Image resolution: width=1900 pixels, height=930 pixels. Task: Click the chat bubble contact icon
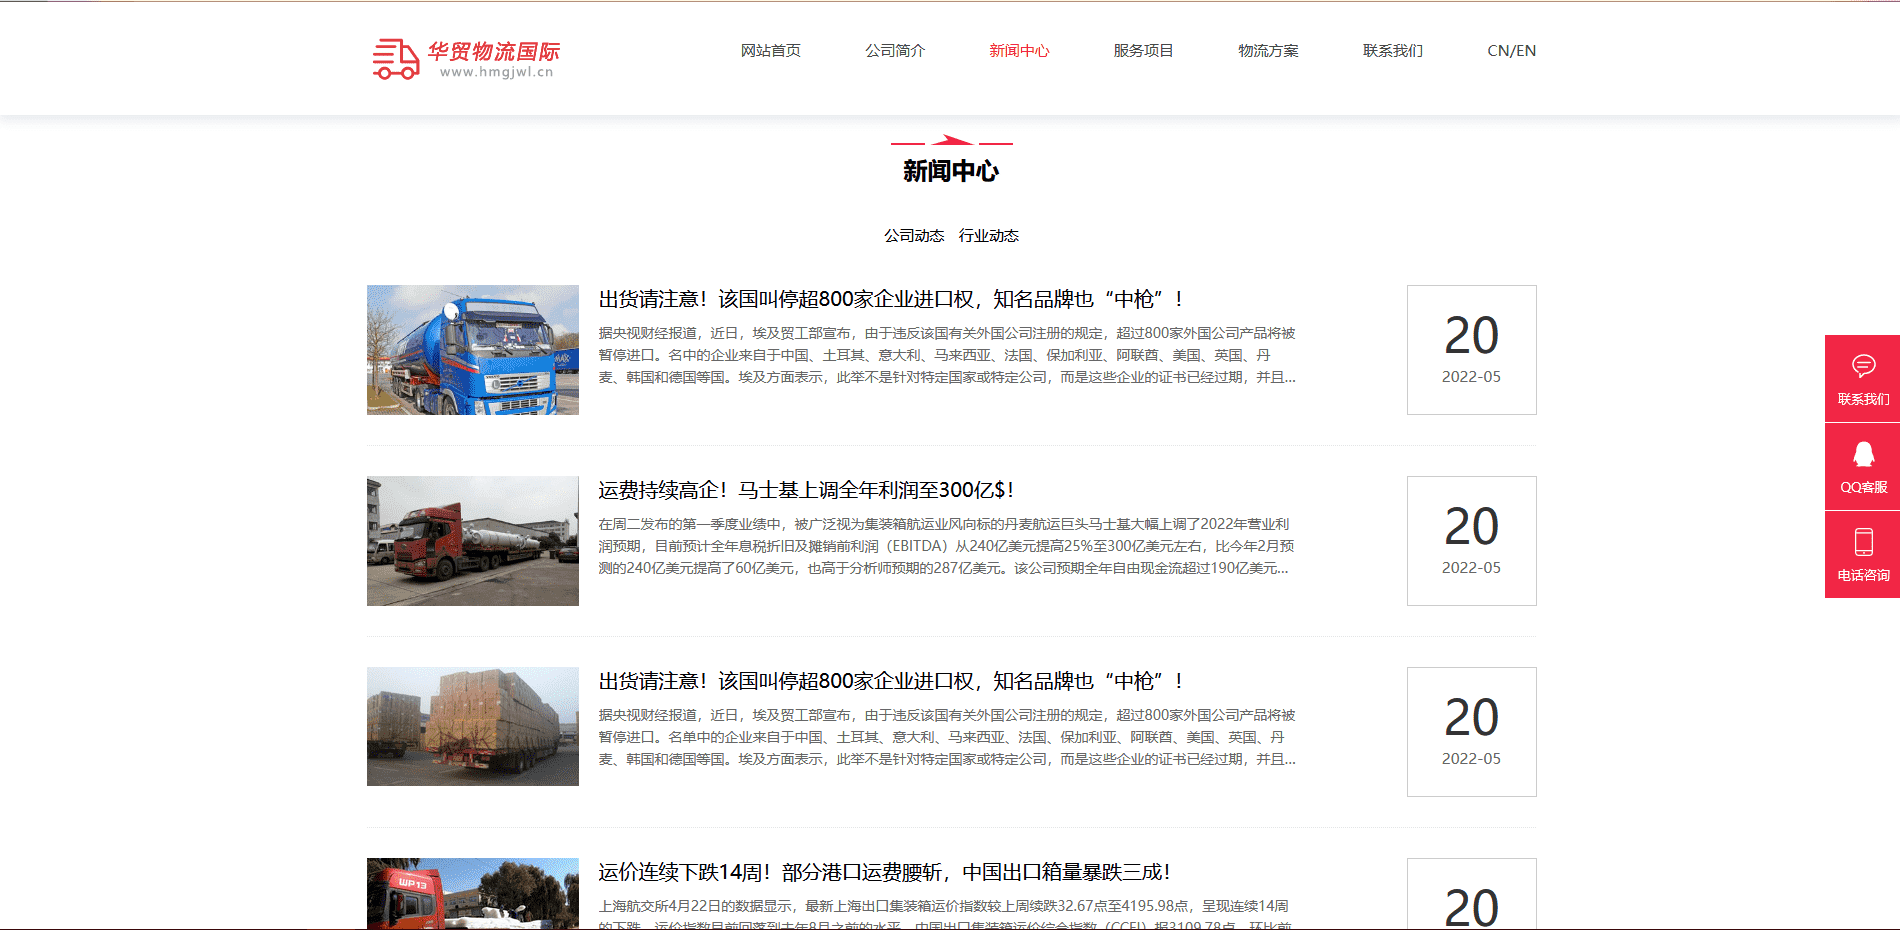click(x=1863, y=366)
